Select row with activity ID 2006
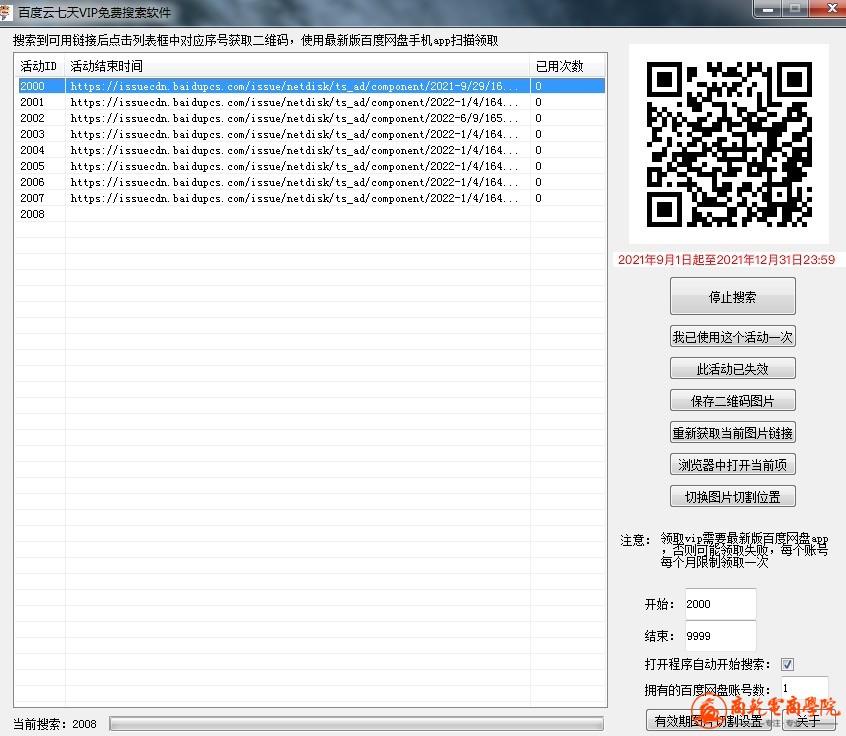 pyautogui.click(x=310, y=182)
